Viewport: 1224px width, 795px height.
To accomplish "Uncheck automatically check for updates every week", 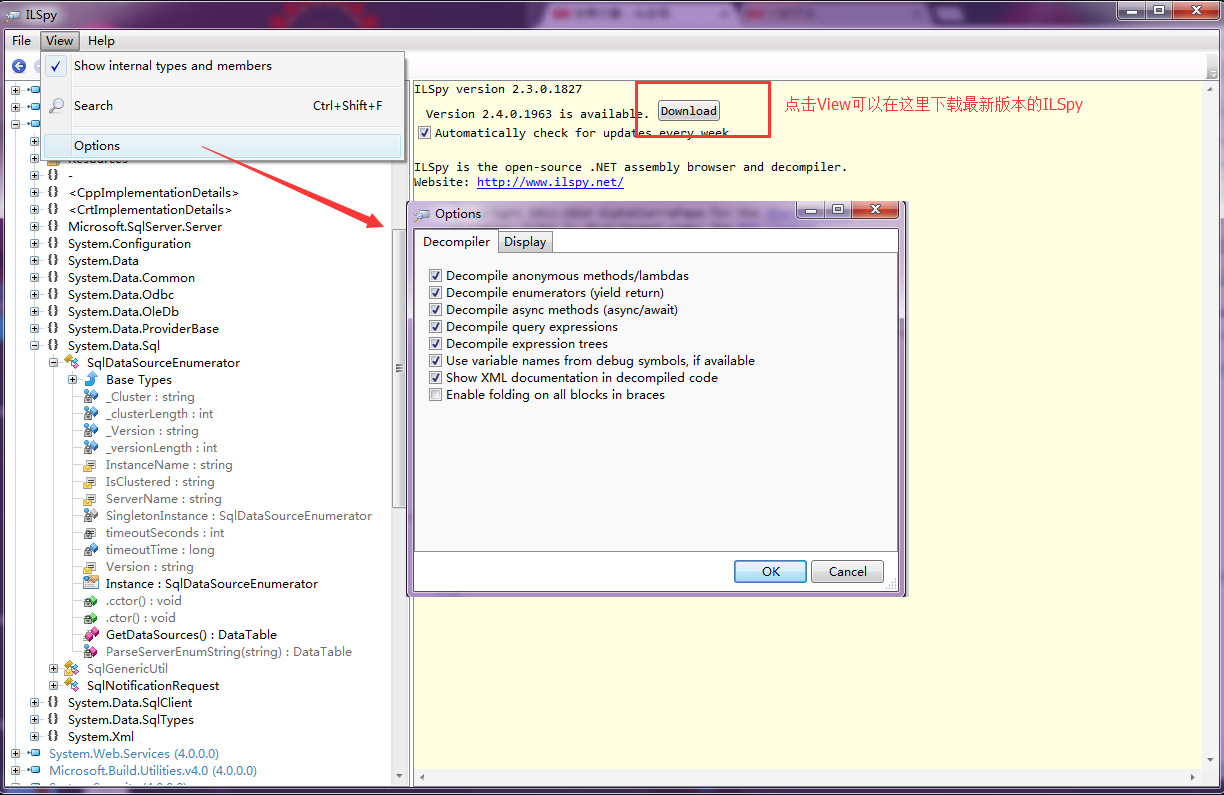I will tap(425, 132).
